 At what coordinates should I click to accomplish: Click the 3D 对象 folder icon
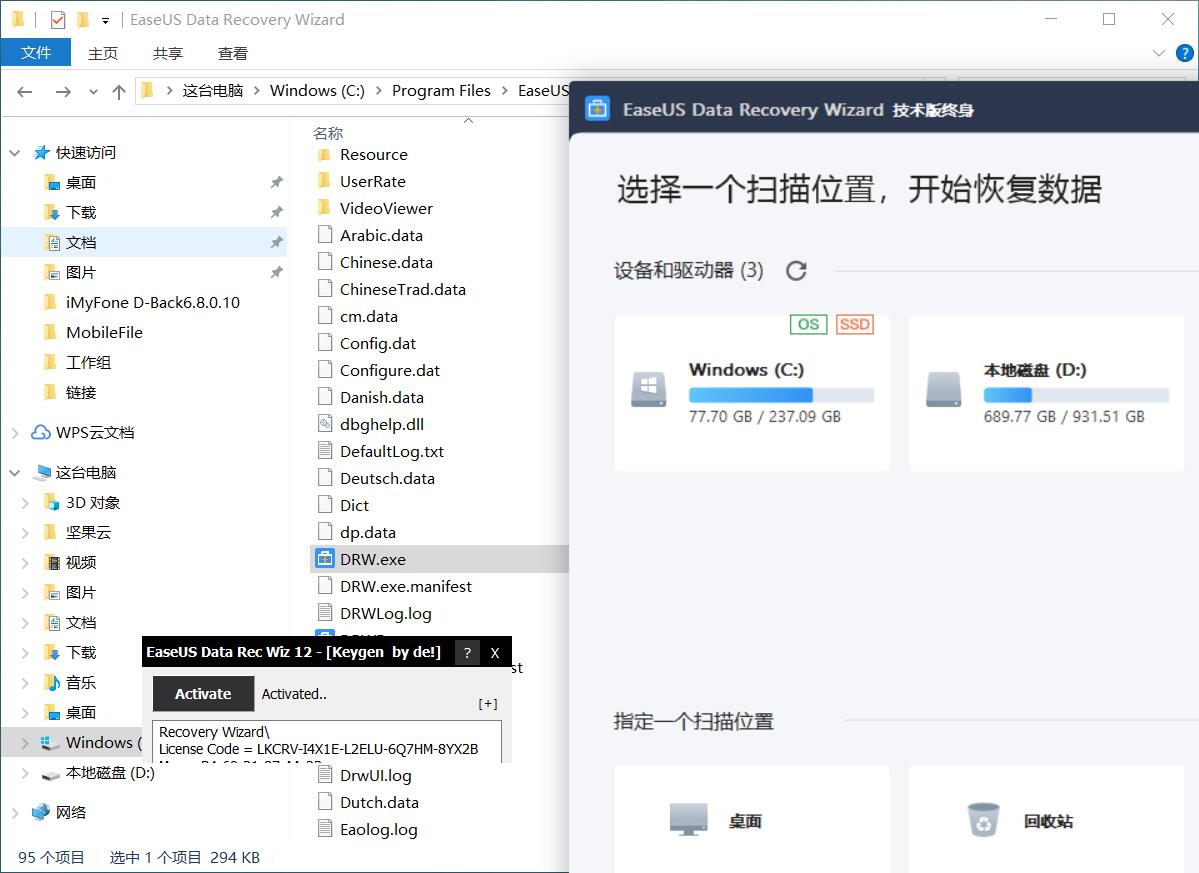(52, 502)
